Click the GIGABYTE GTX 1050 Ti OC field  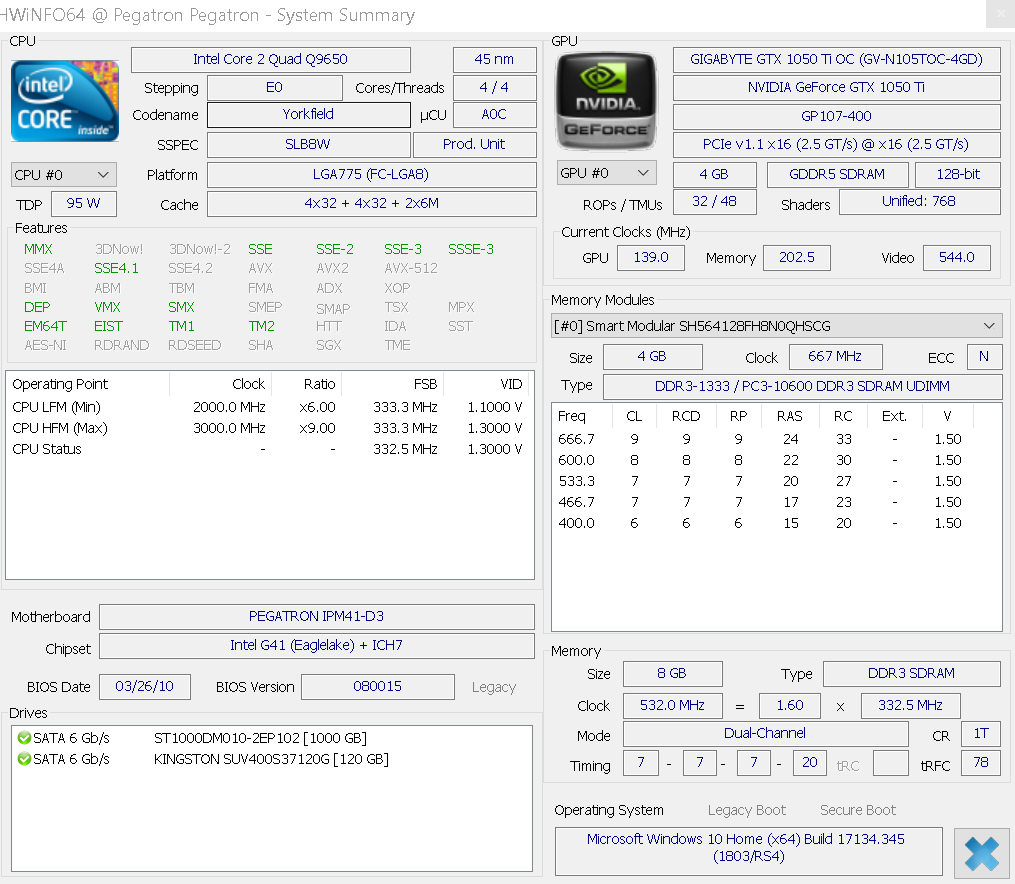[836, 60]
